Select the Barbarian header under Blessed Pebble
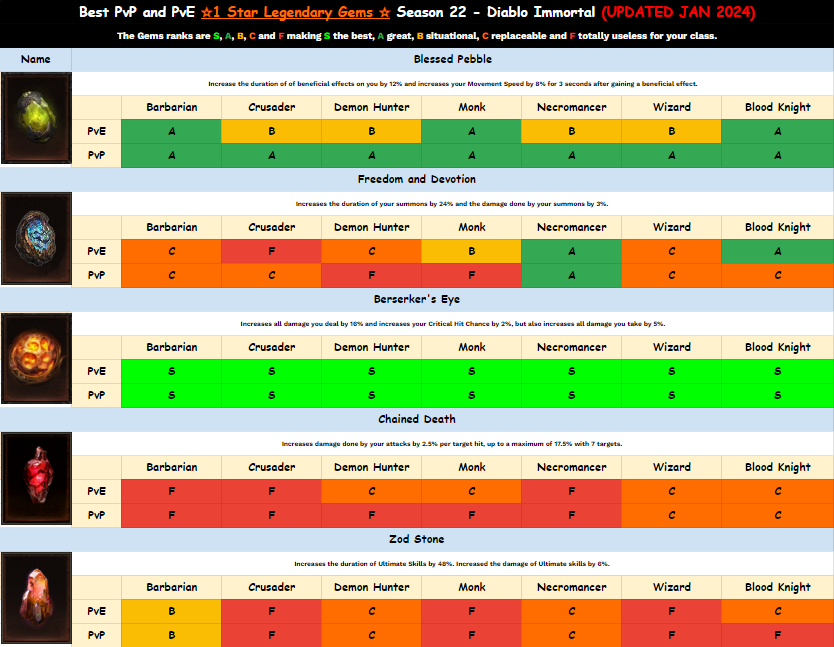This screenshot has width=834, height=647. point(171,107)
